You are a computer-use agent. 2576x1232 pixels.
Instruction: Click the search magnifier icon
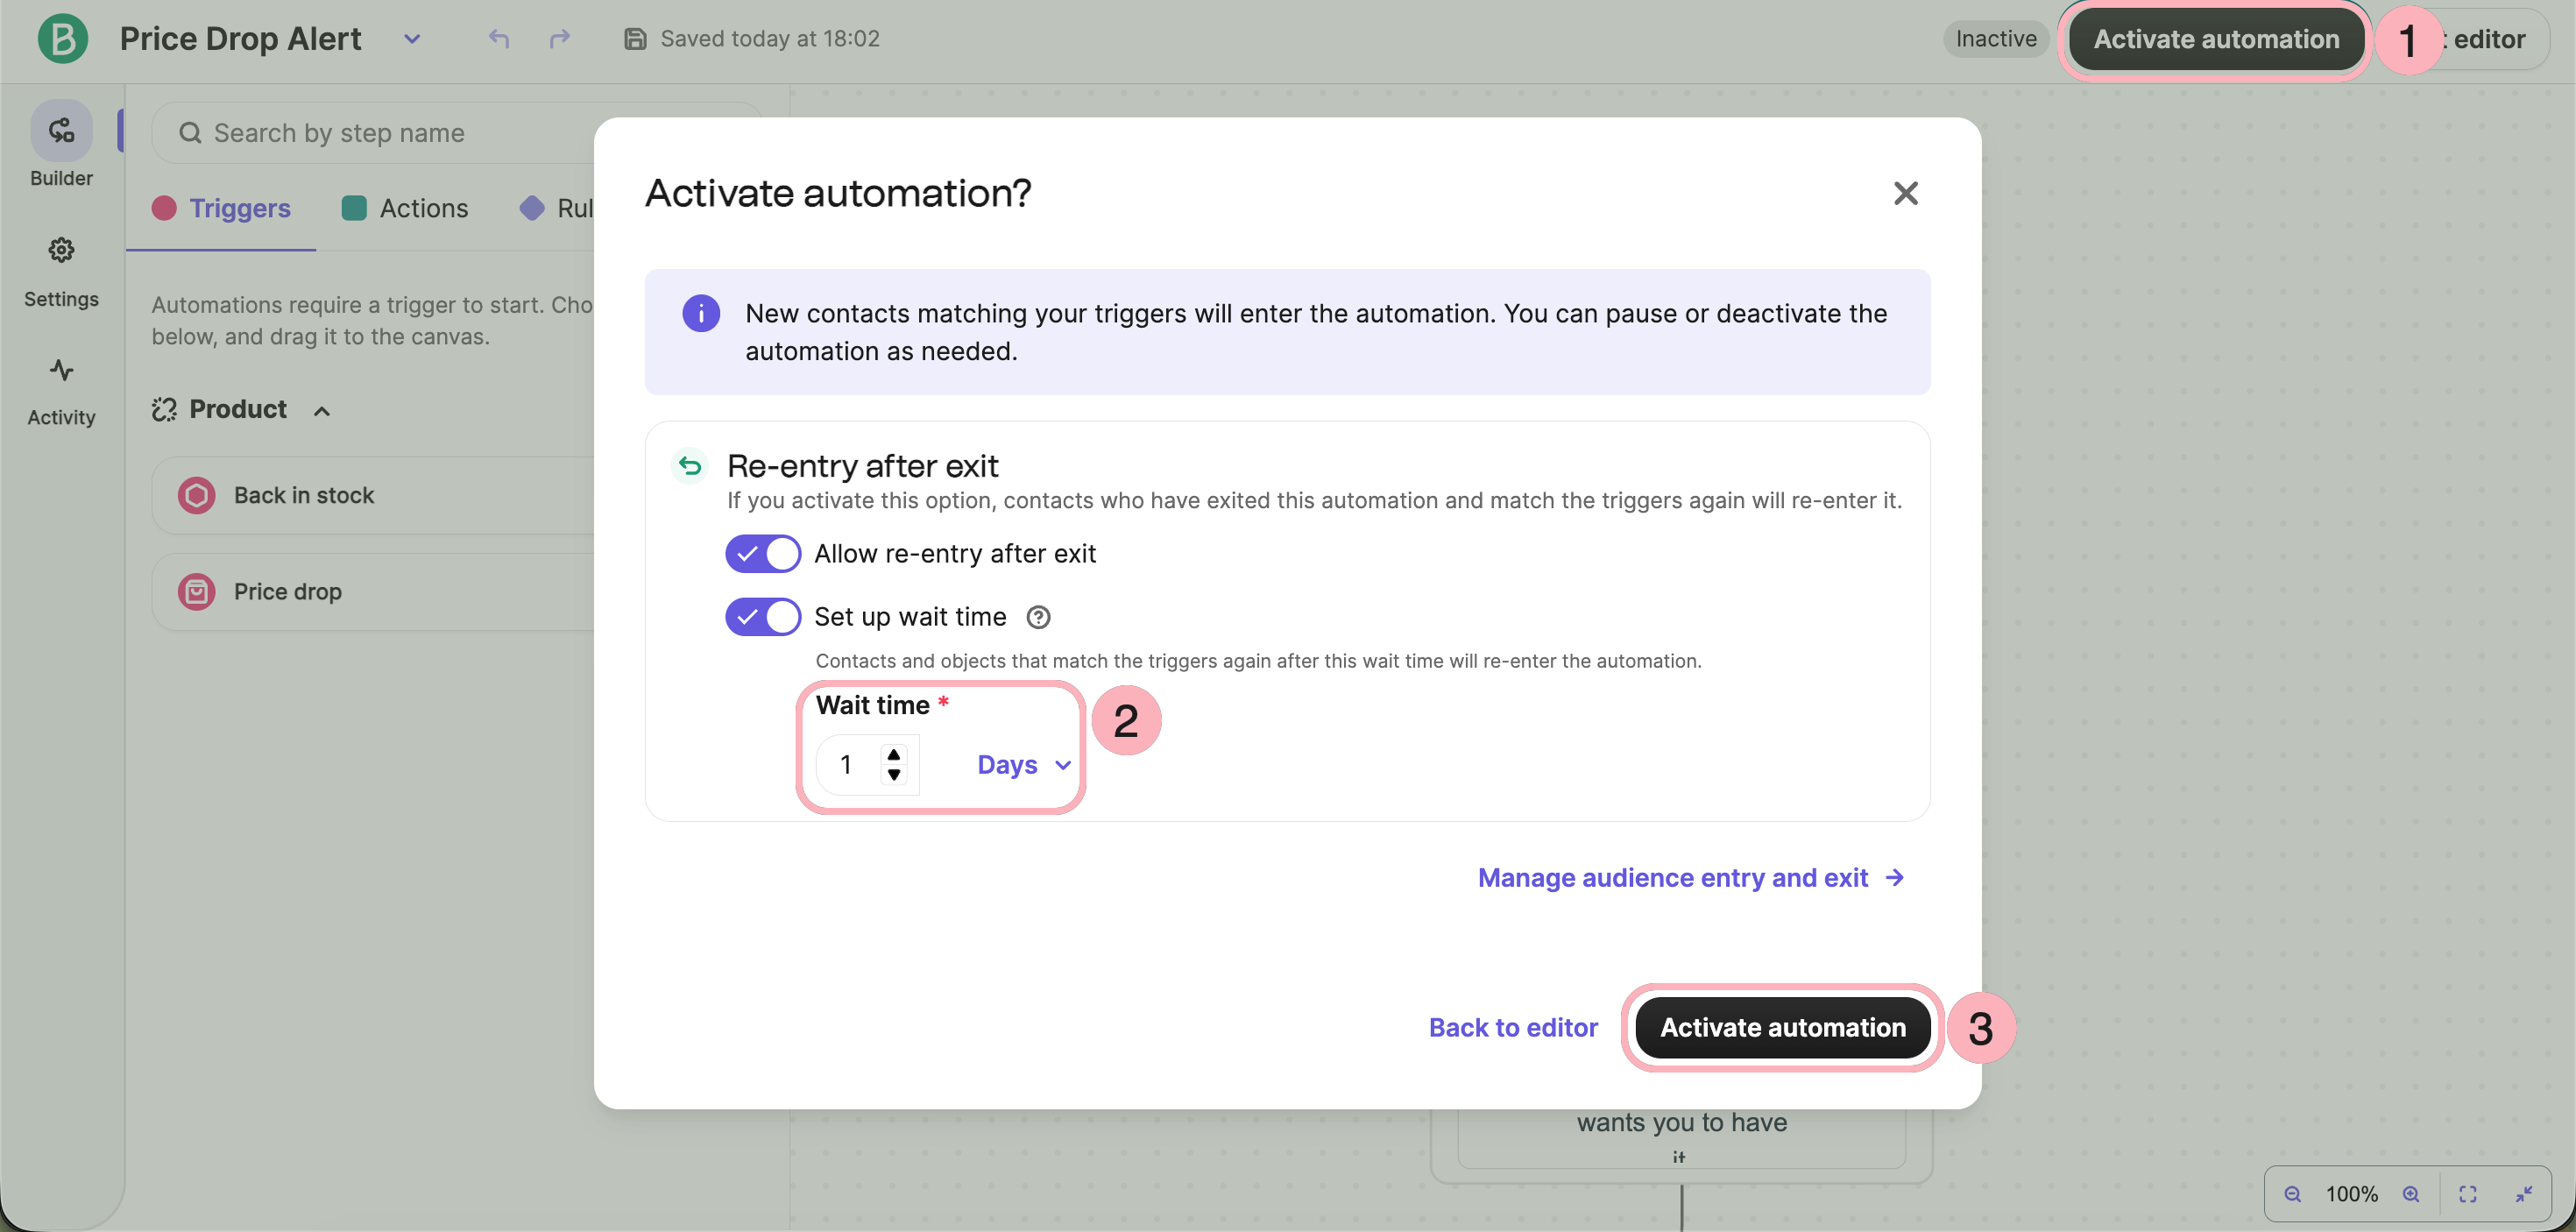coord(190,133)
